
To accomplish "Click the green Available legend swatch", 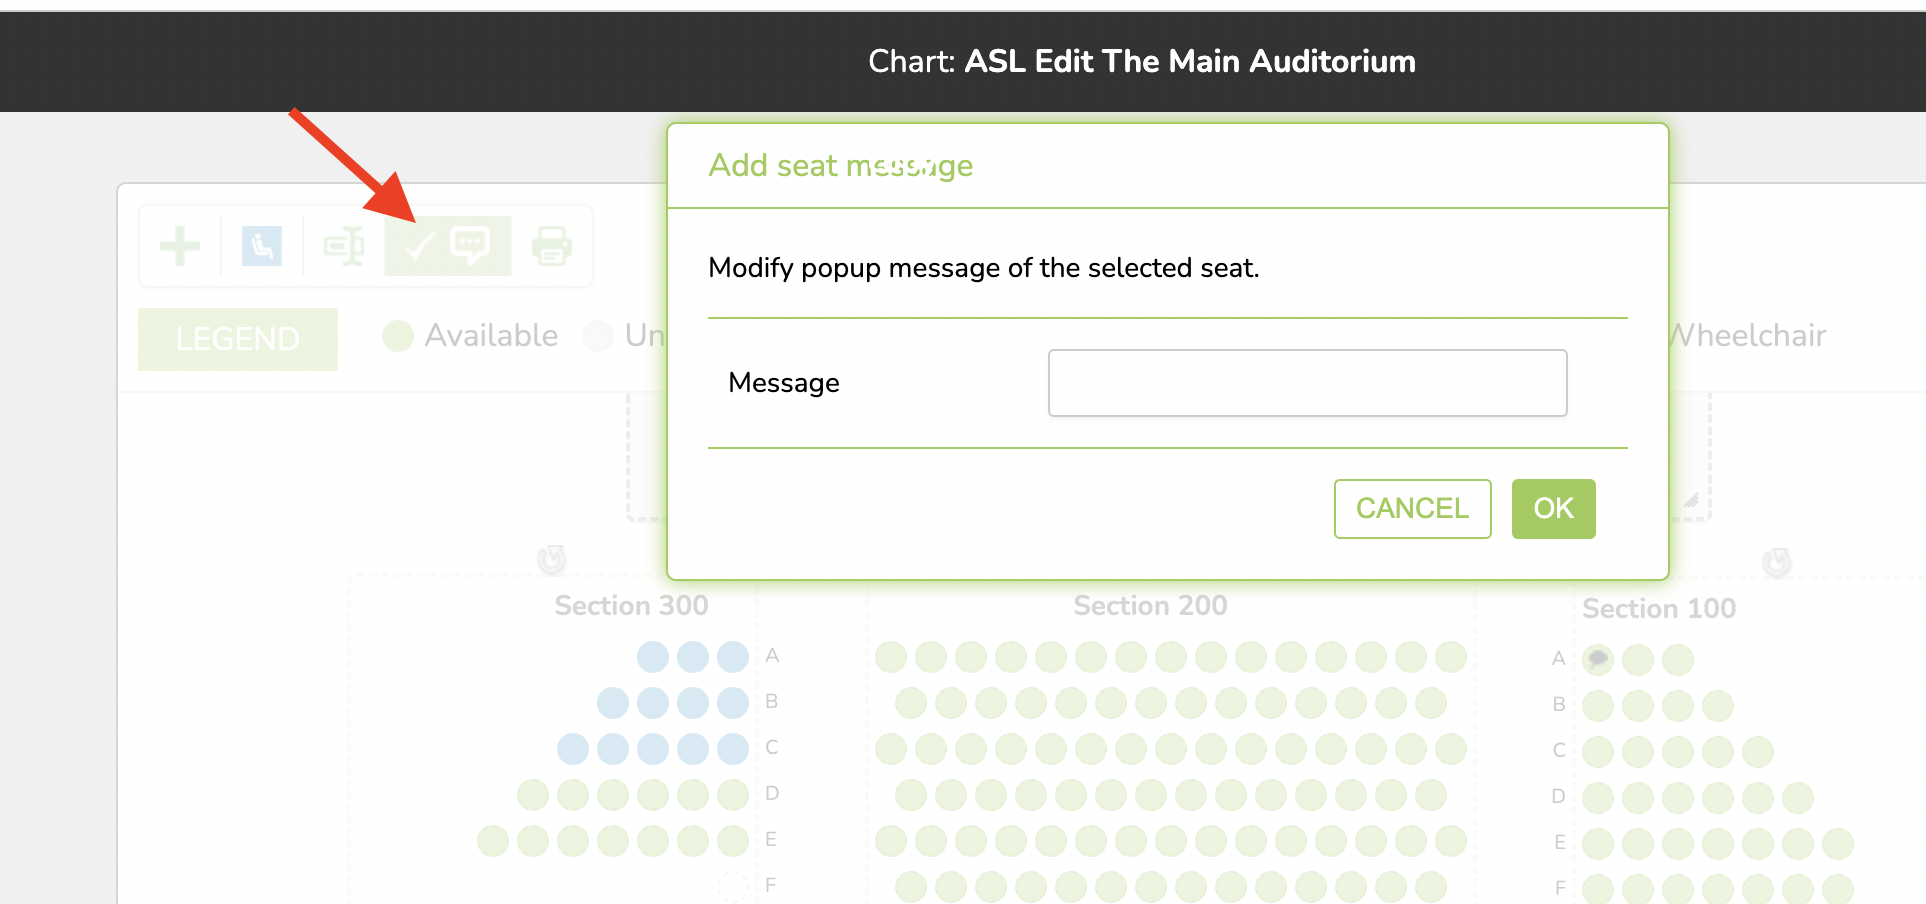I will click(398, 336).
